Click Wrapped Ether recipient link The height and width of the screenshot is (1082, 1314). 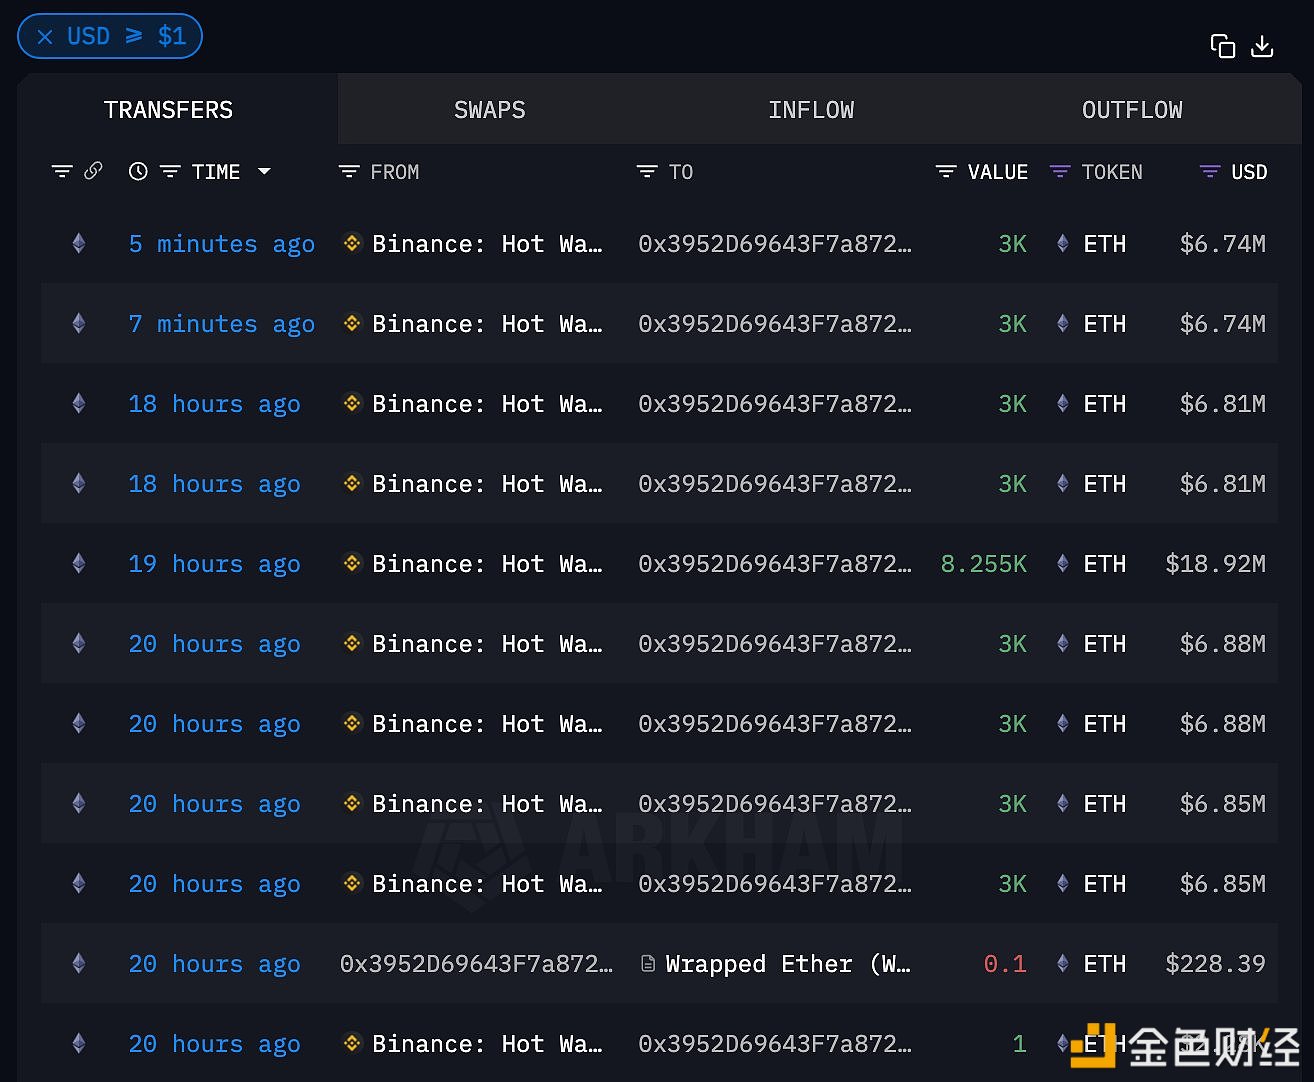787,964
